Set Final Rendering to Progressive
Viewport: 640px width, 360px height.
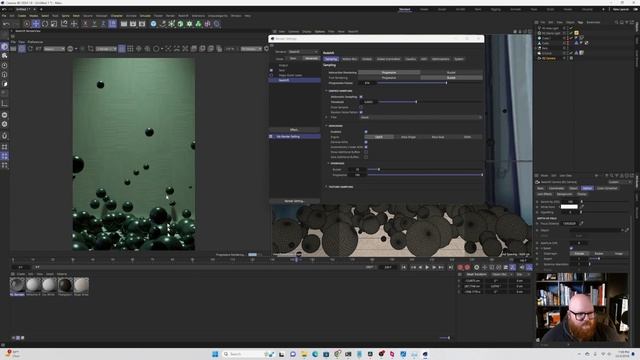click(389, 78)
